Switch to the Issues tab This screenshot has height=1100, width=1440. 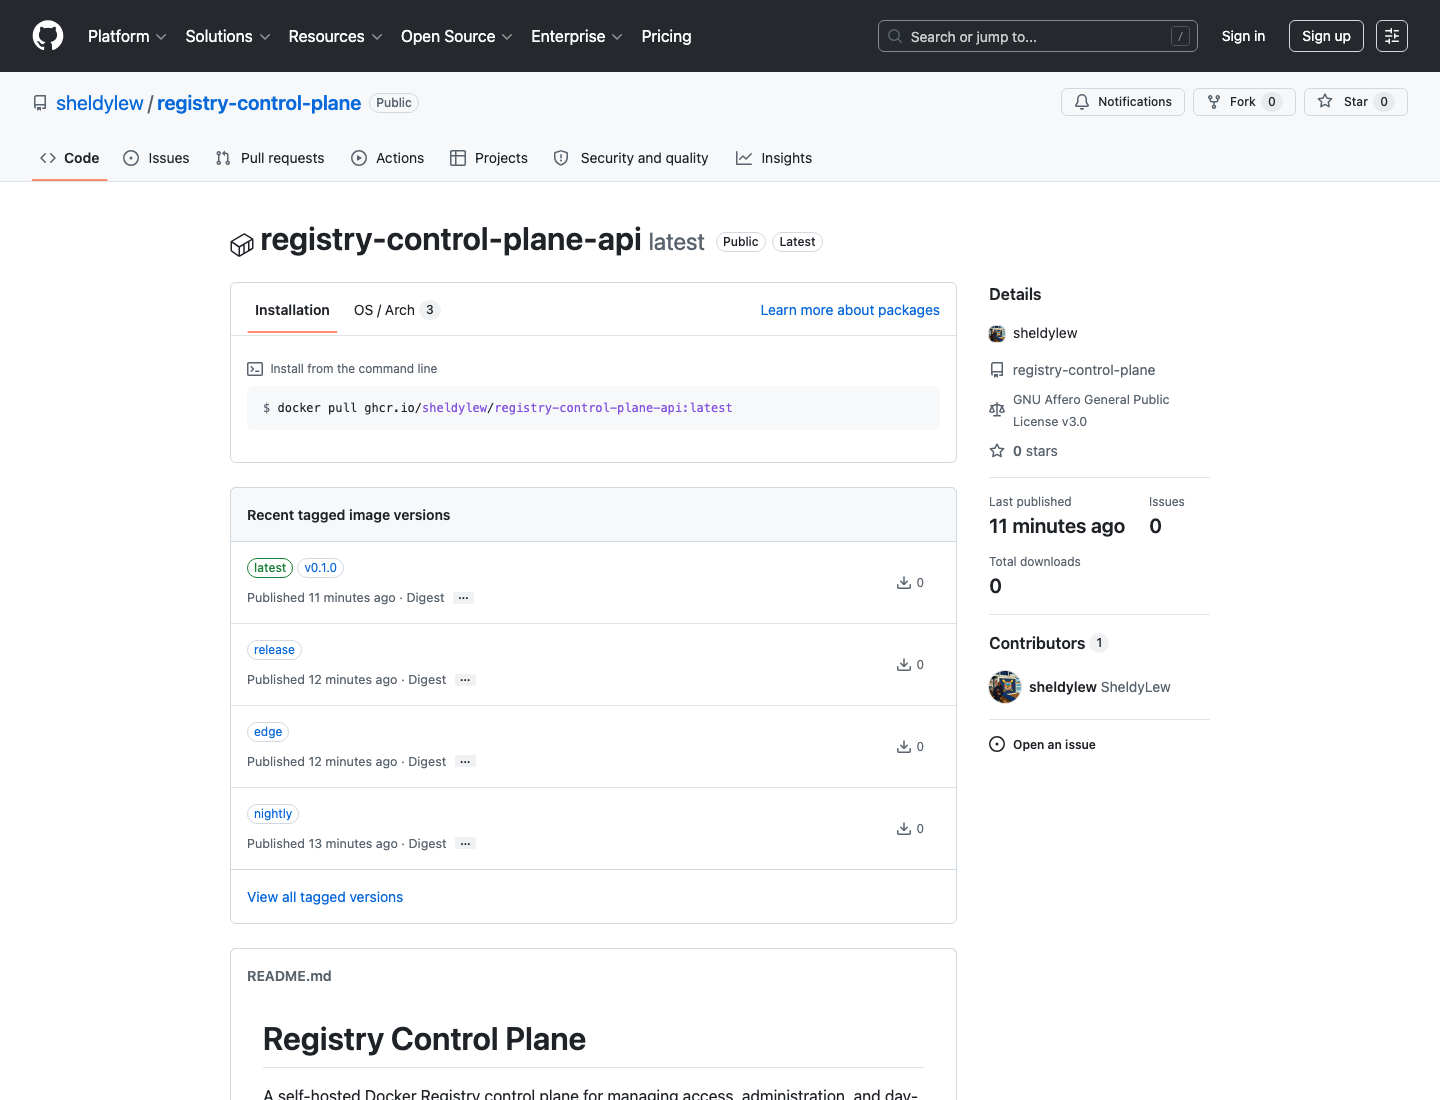click(156, 158)
